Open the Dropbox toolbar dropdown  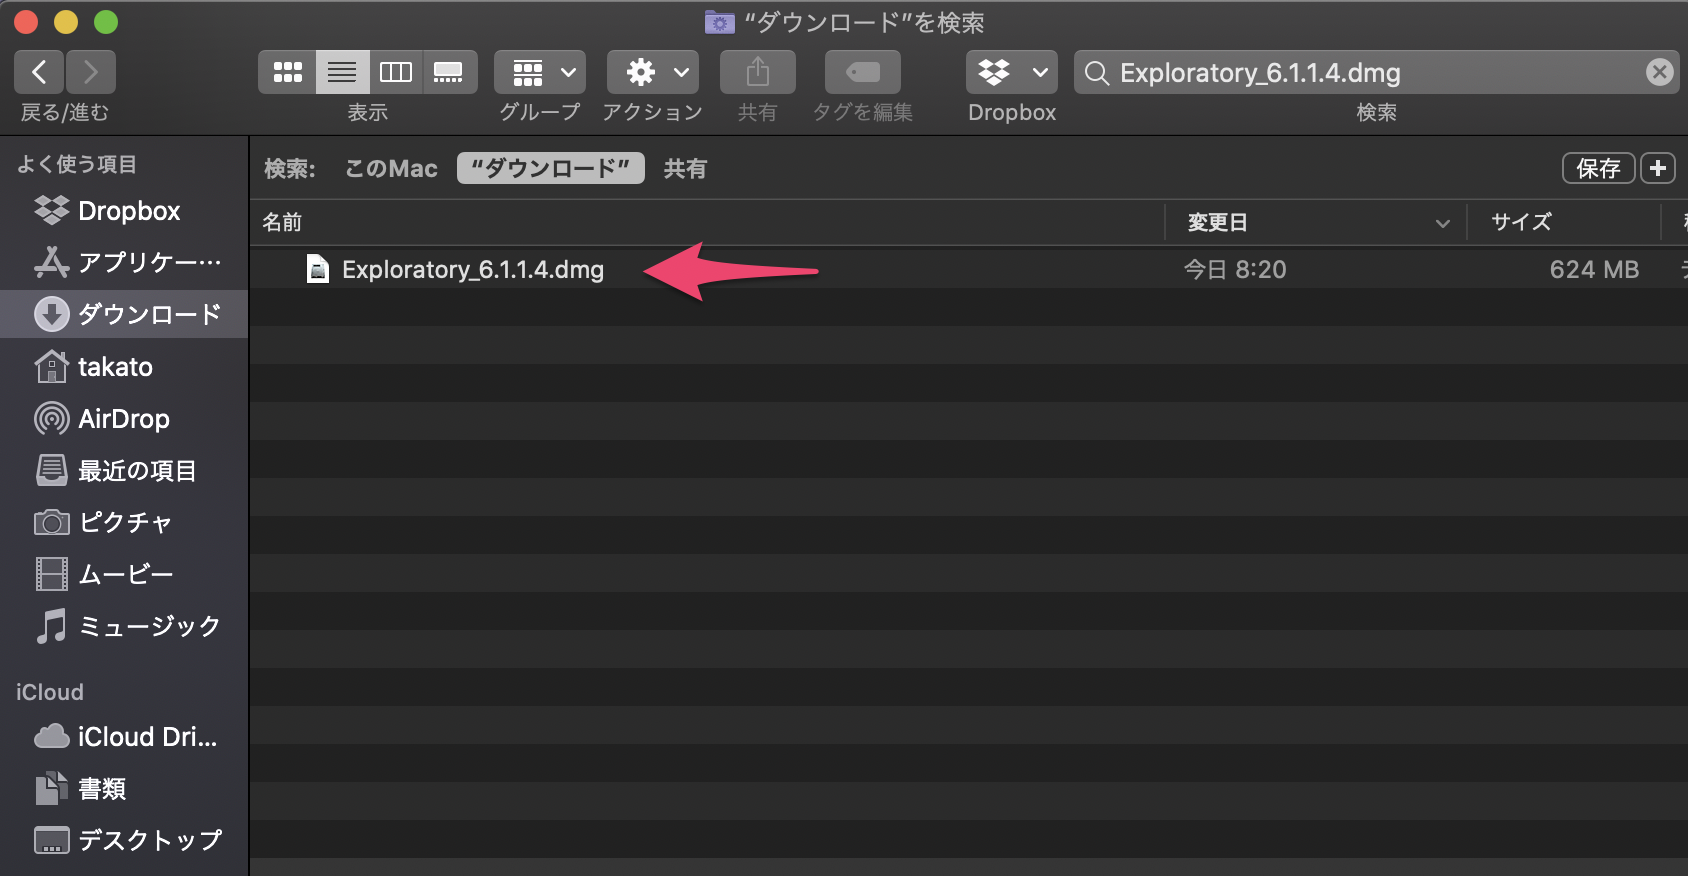(1012, 72)
